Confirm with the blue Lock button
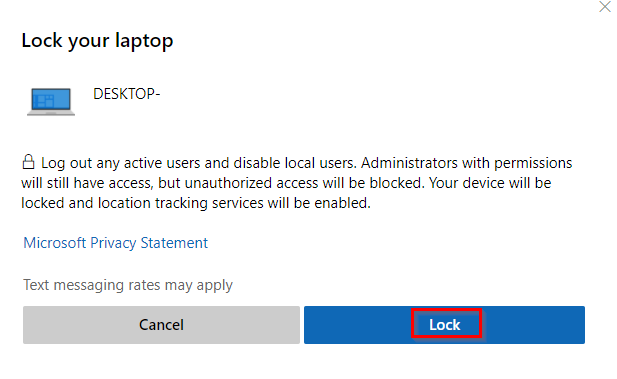Image resolution: width=617 pixels, height=379 pixels. tap(444, 325)
